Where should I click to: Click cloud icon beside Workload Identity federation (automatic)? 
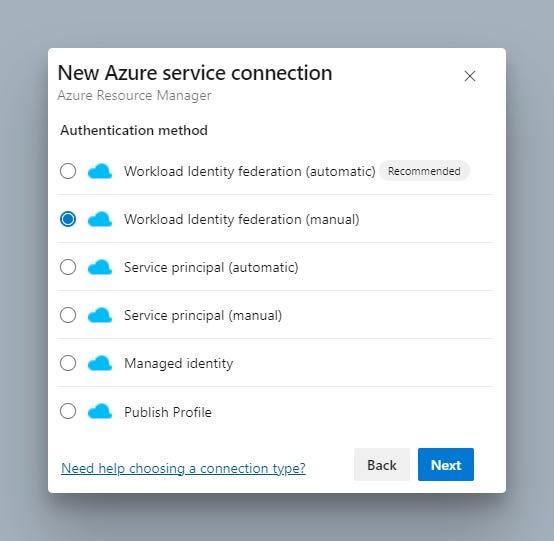pos(100,171)
